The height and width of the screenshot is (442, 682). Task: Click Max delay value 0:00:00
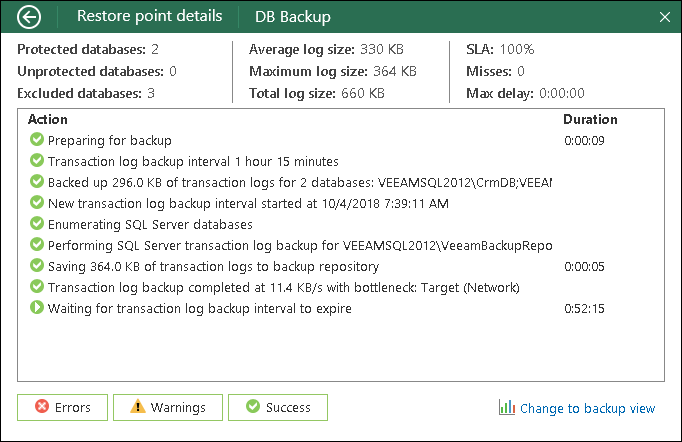562,93
